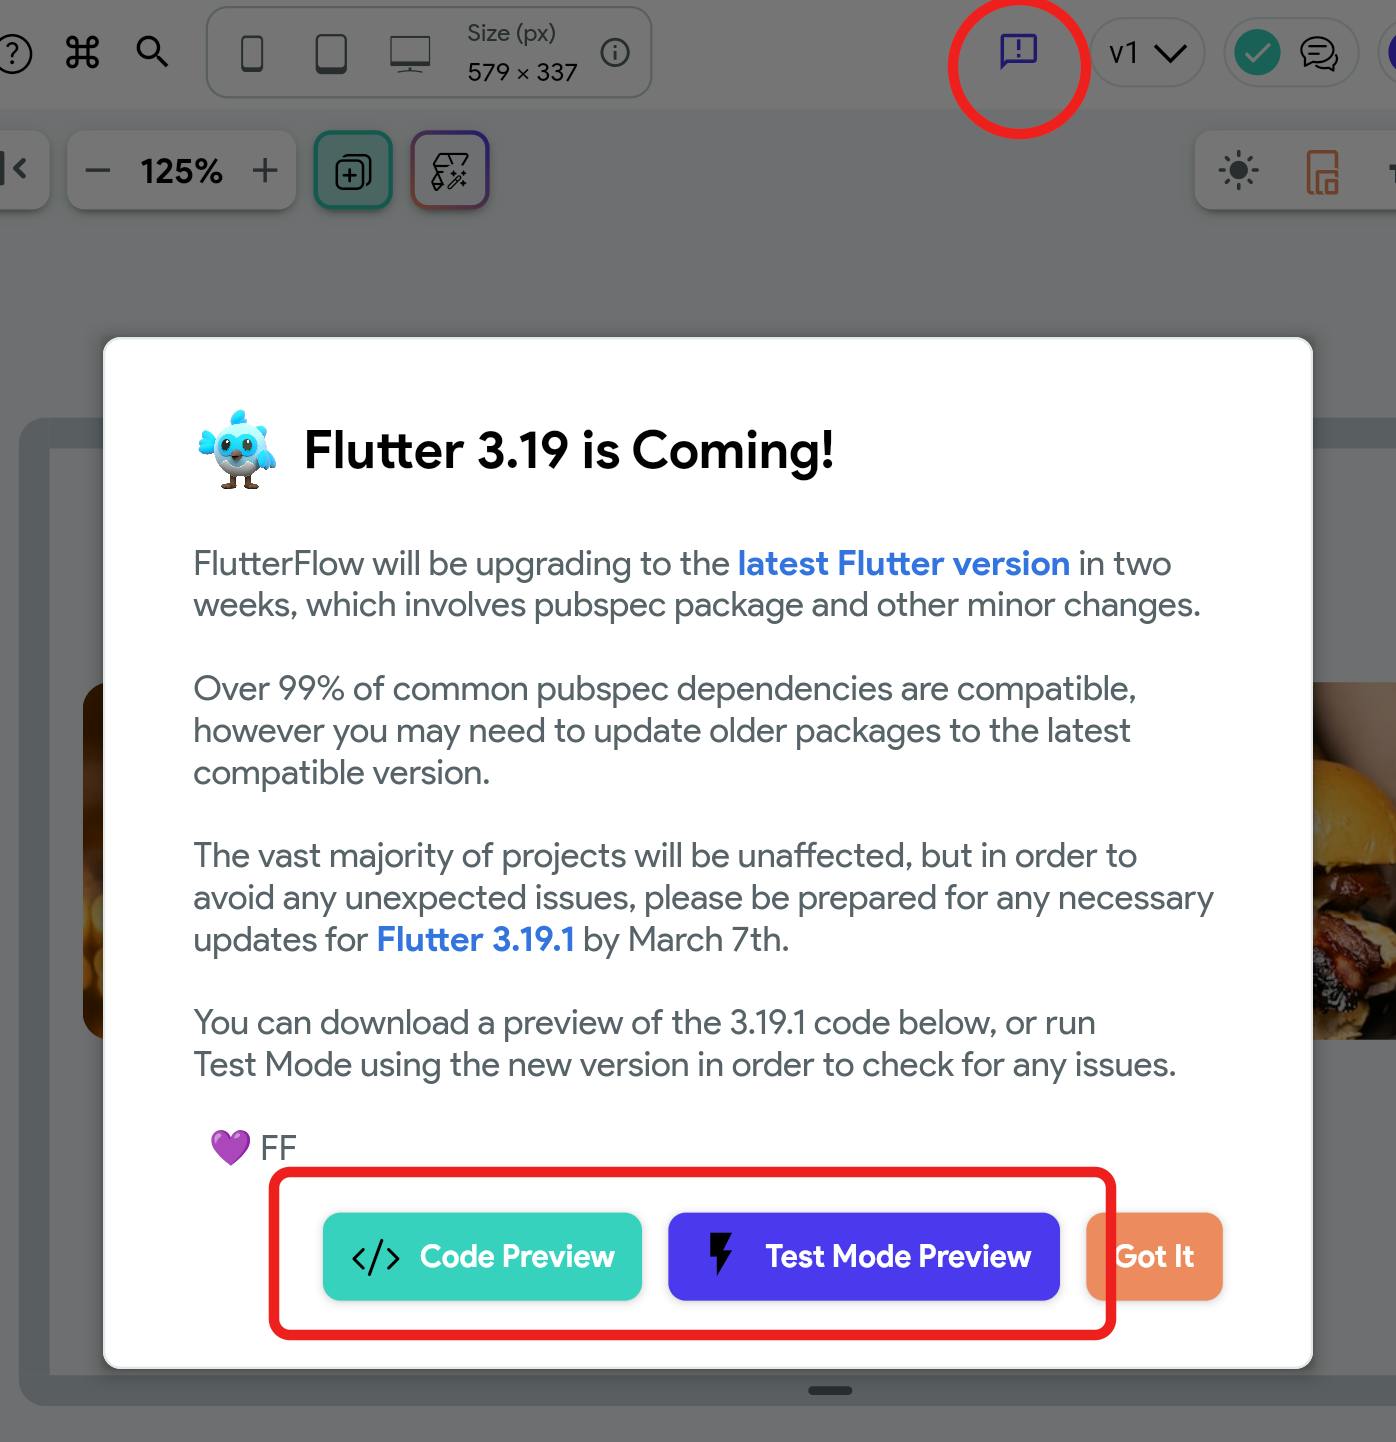This screenshot has width=1396, height=1442.
Task: Click the canvas size info icon
Action: (x=615, y=53)
